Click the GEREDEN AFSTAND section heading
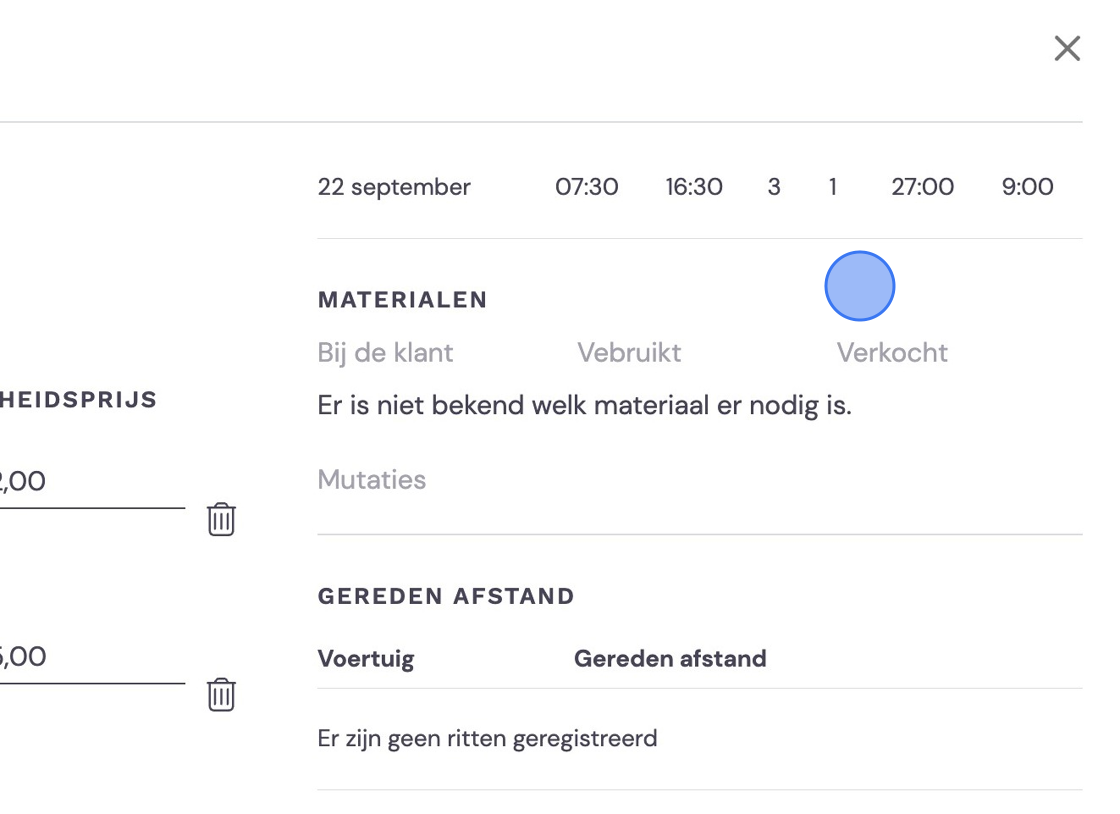This screenshot has width=1120, height=814. (446, 596)
